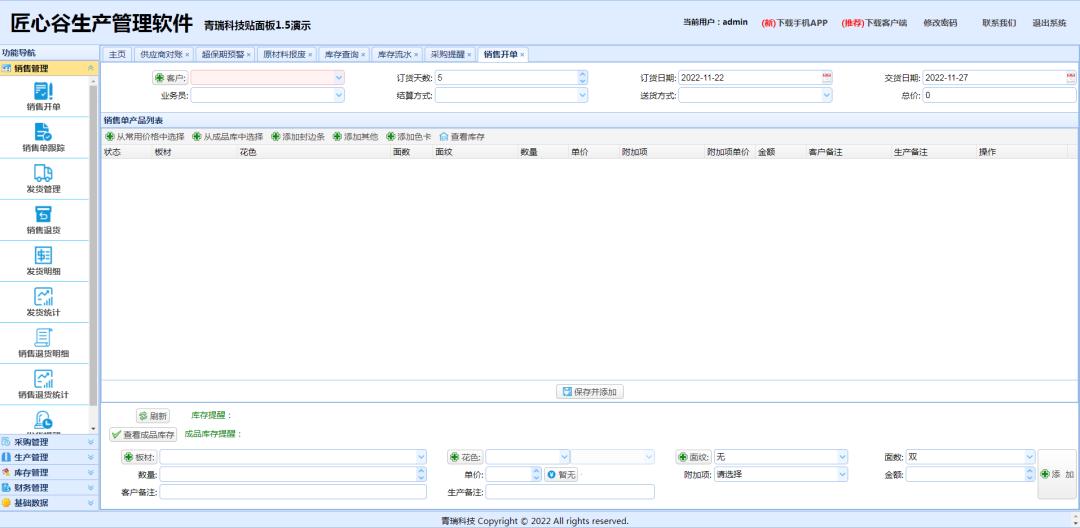Switch to the 主页 tab
This screenshot has width=1080, height=528.
click(x=117, y=54)
